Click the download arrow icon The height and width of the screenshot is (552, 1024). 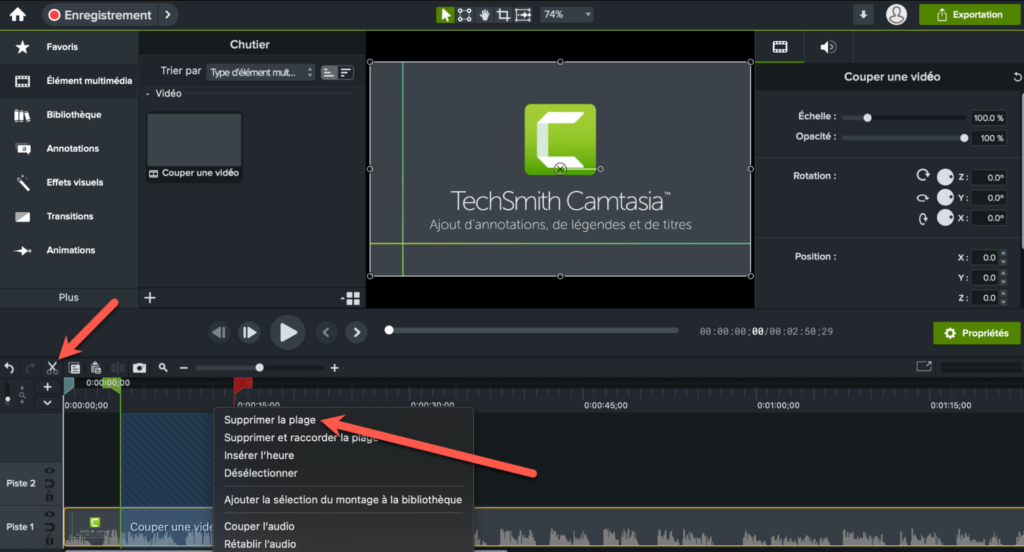[863, 14]
